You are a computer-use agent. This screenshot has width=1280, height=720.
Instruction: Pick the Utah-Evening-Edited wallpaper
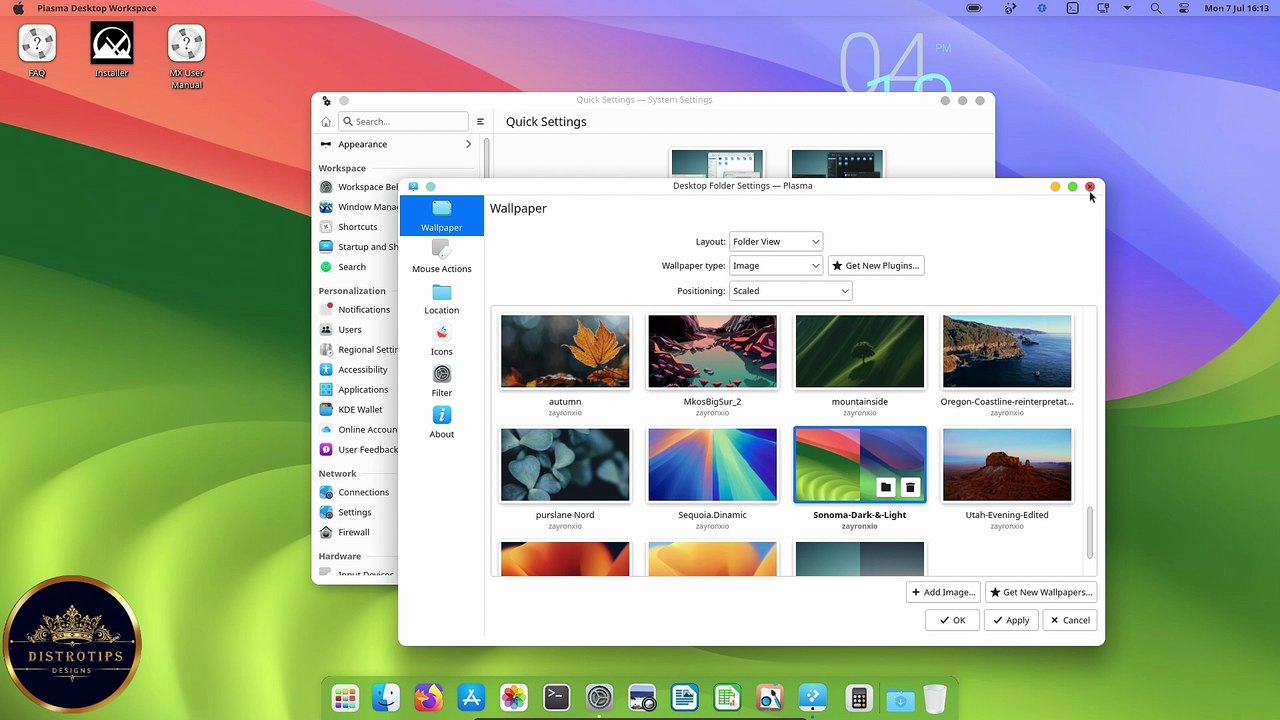[x=1007, y=465]
